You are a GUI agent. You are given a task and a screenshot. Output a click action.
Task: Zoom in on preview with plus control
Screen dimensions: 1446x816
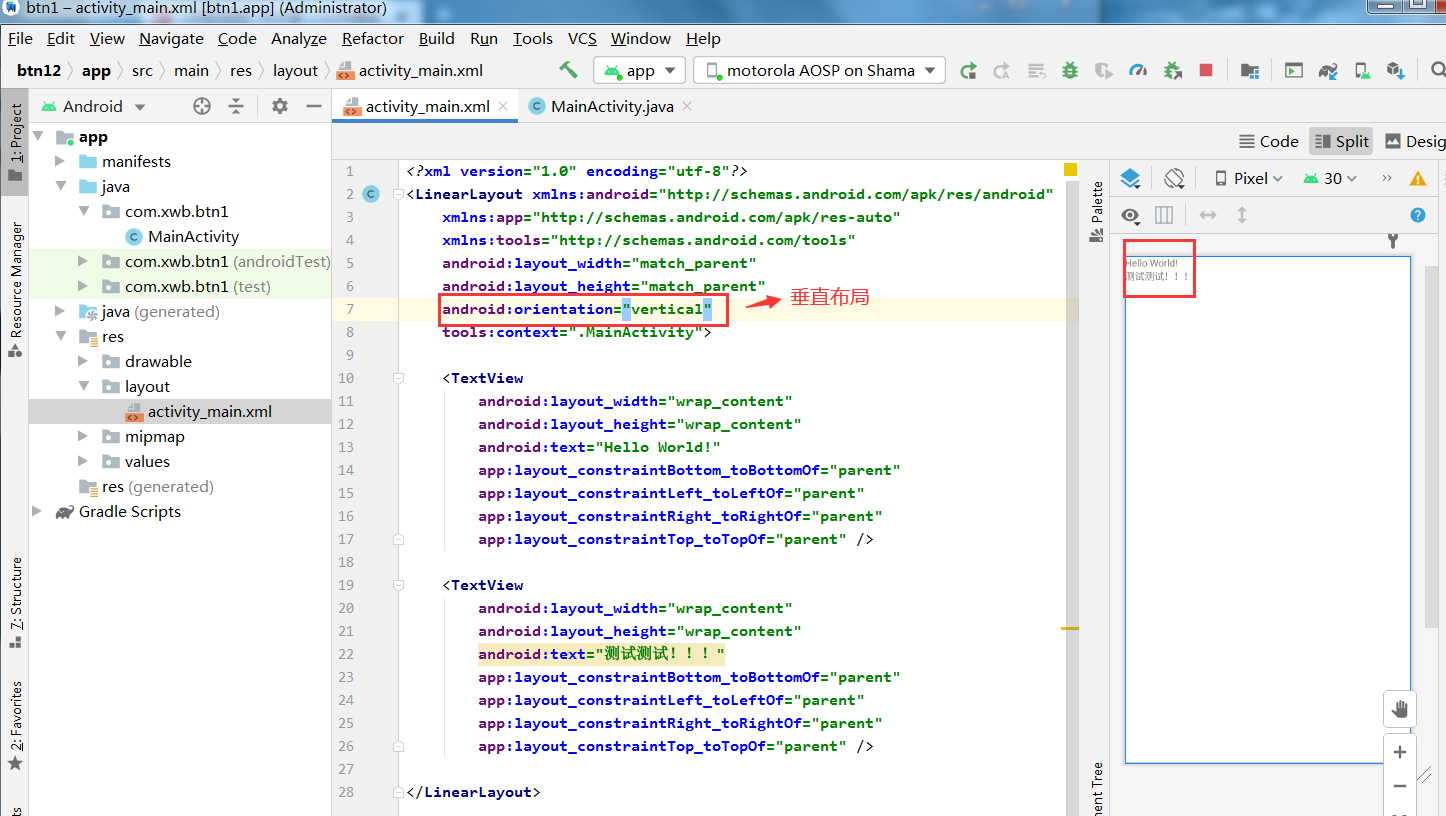click(1400, 751)
